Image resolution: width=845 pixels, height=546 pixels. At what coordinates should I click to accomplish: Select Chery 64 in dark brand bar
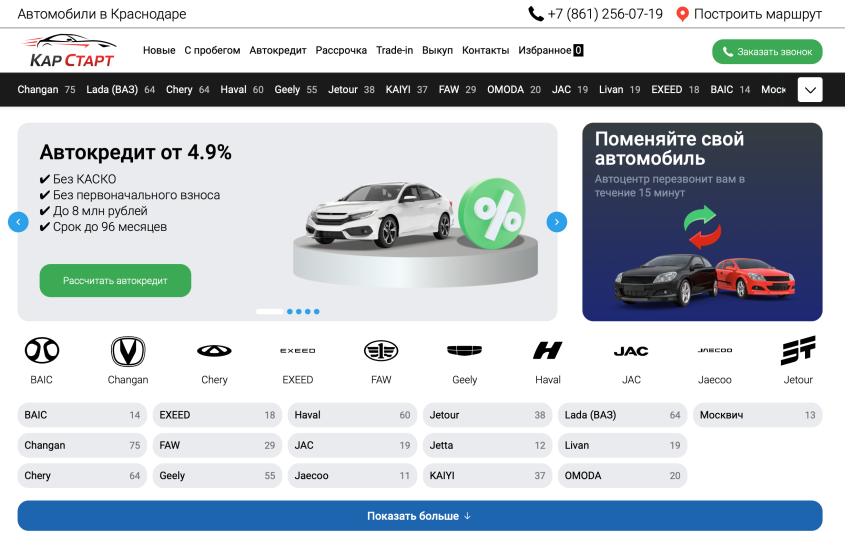tap(188, 89)
